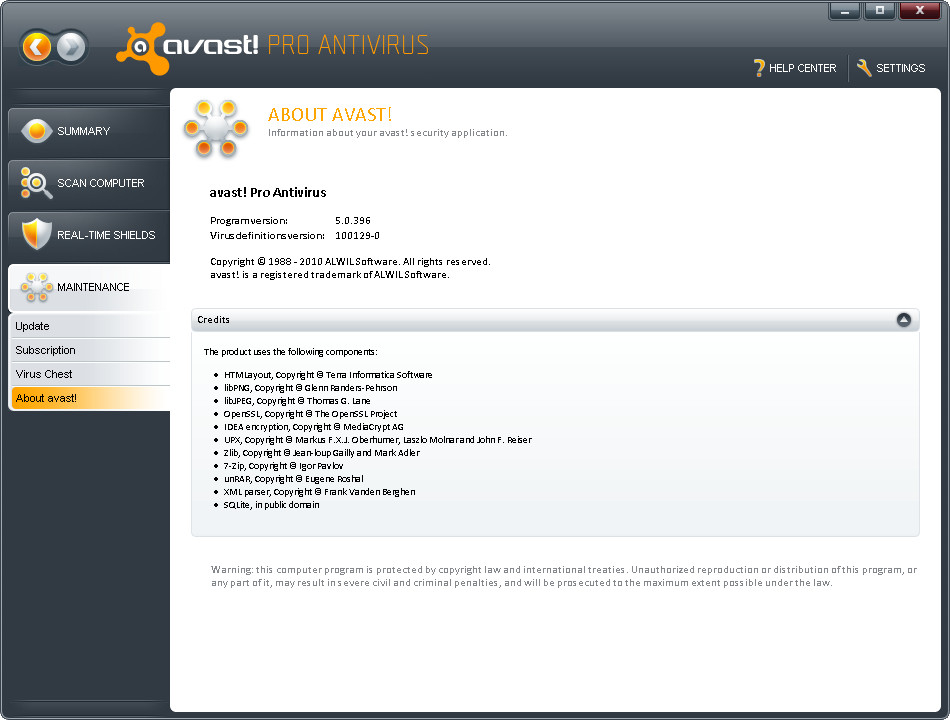
Task: Click the Settings wrench icon
Action: (864, 68)
